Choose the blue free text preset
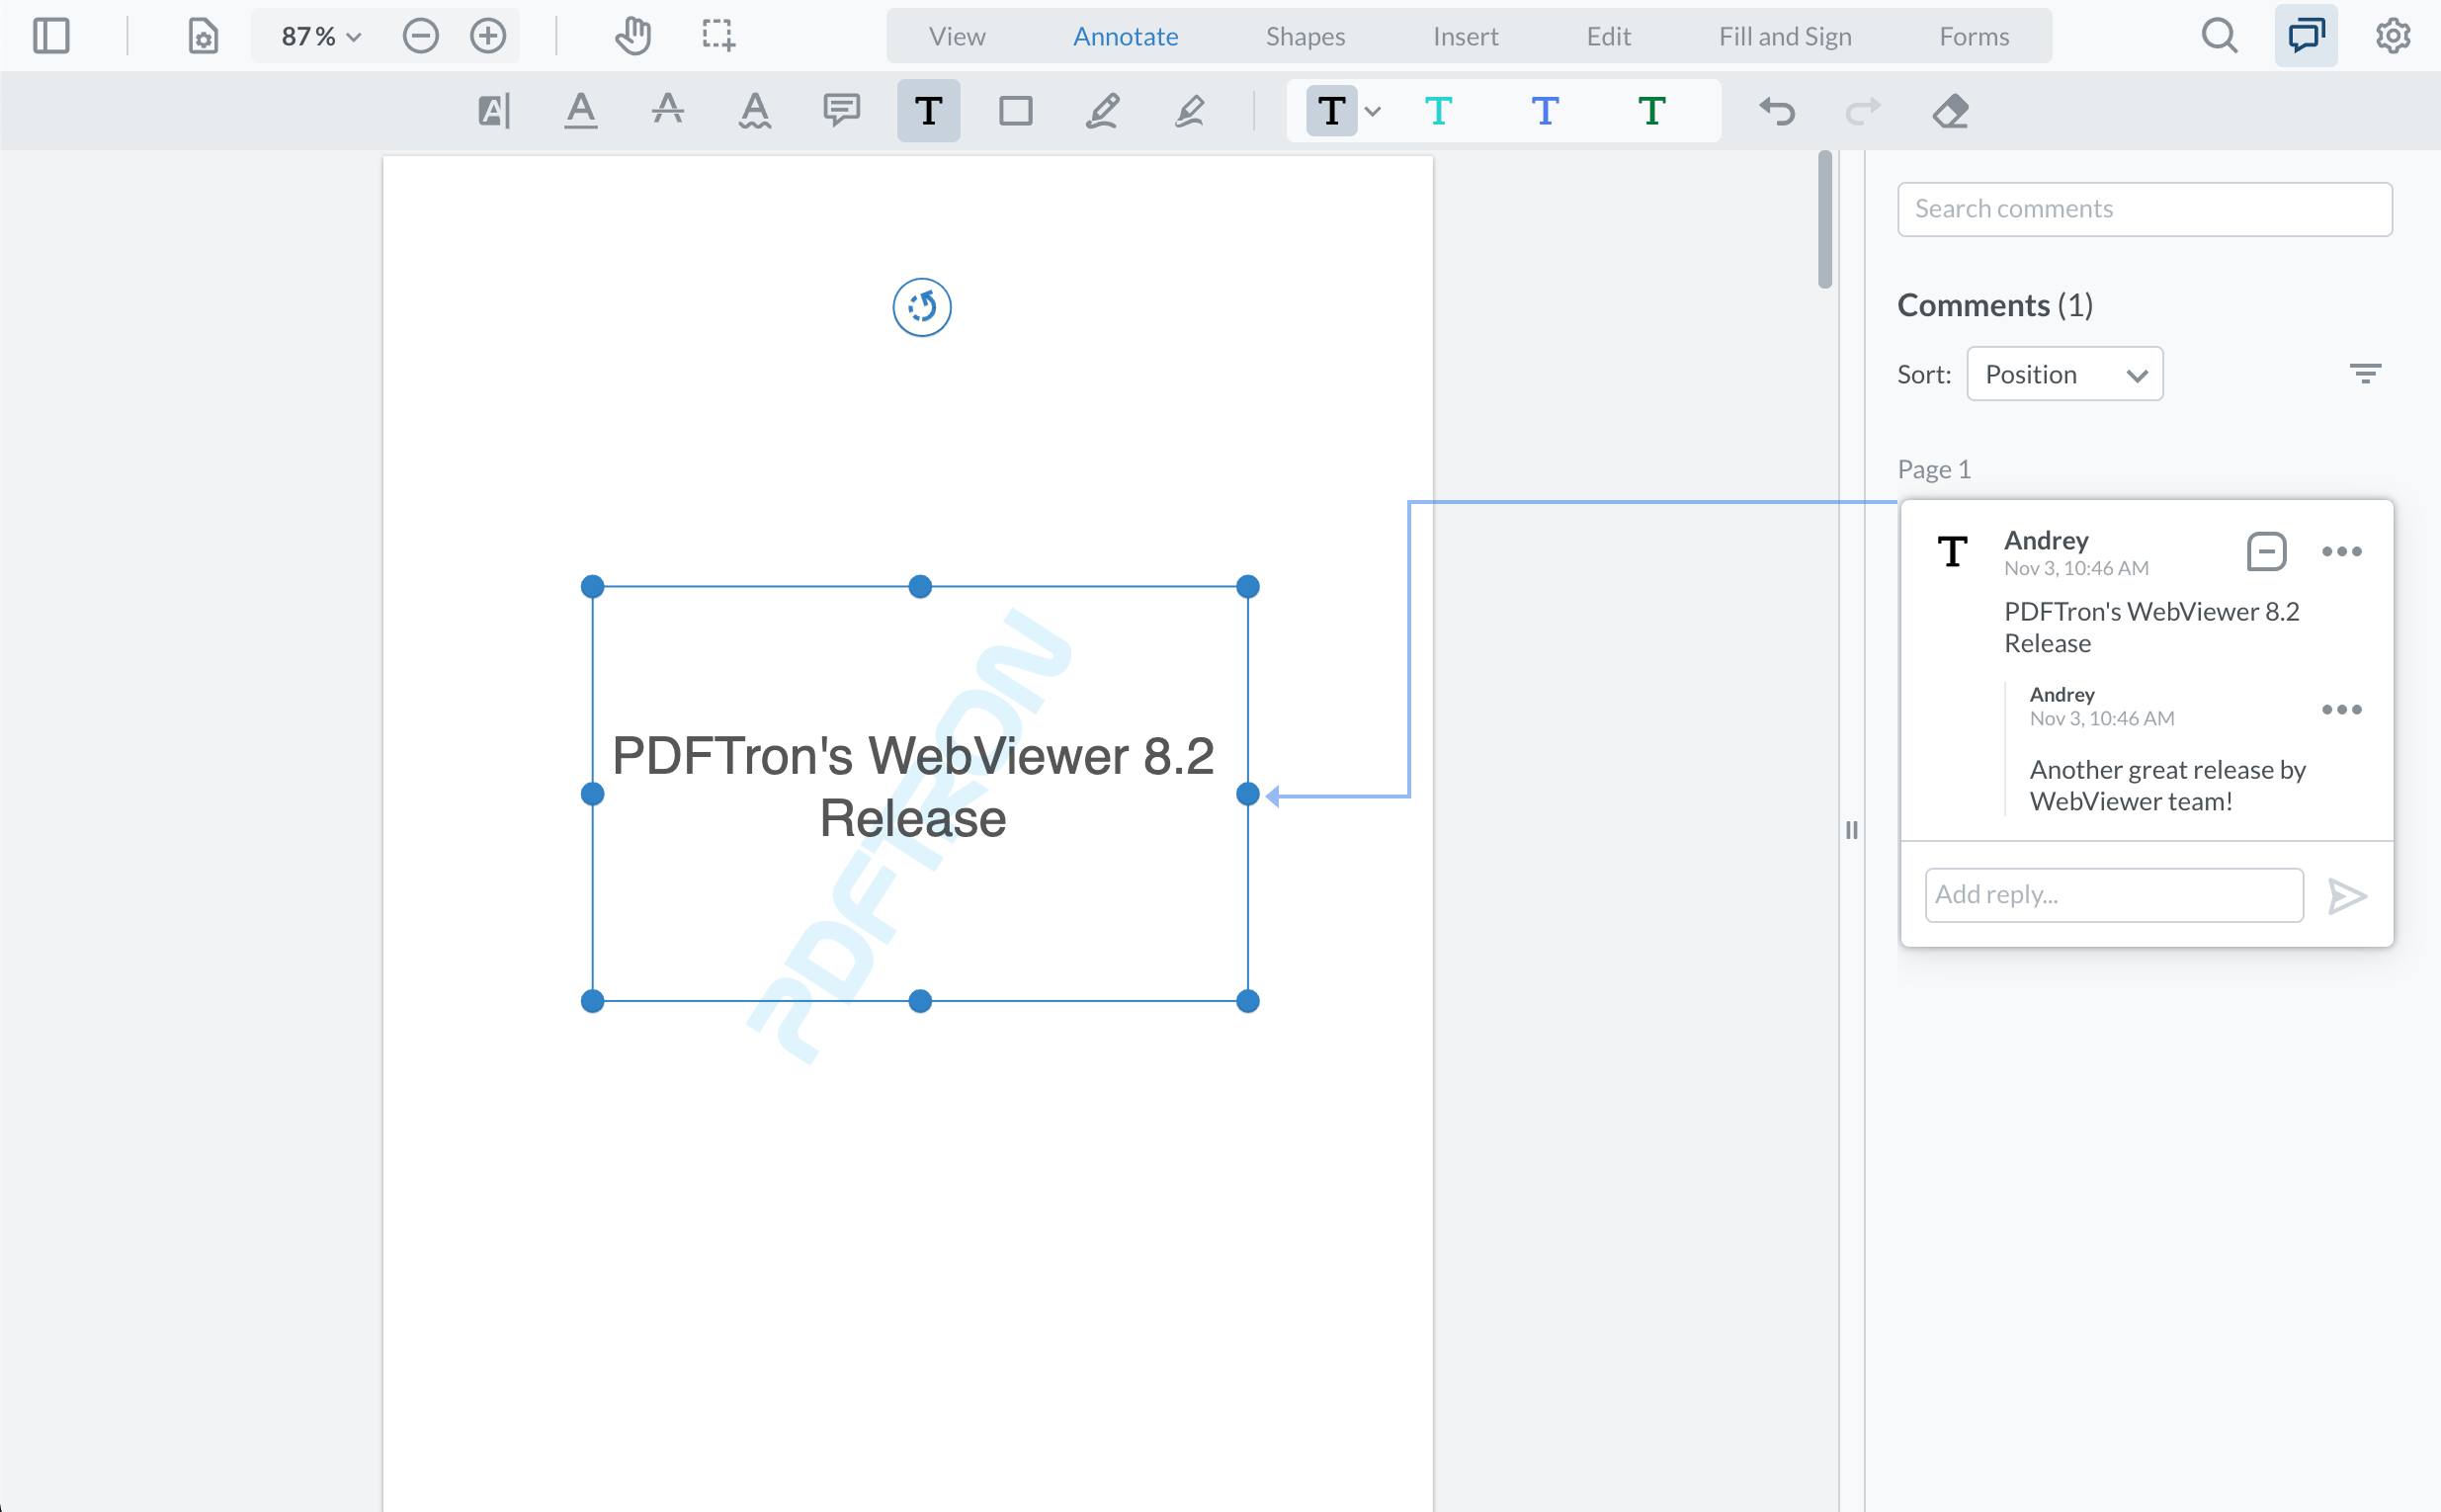This screenshot has width=2441, height=1512. point(1545,110)
